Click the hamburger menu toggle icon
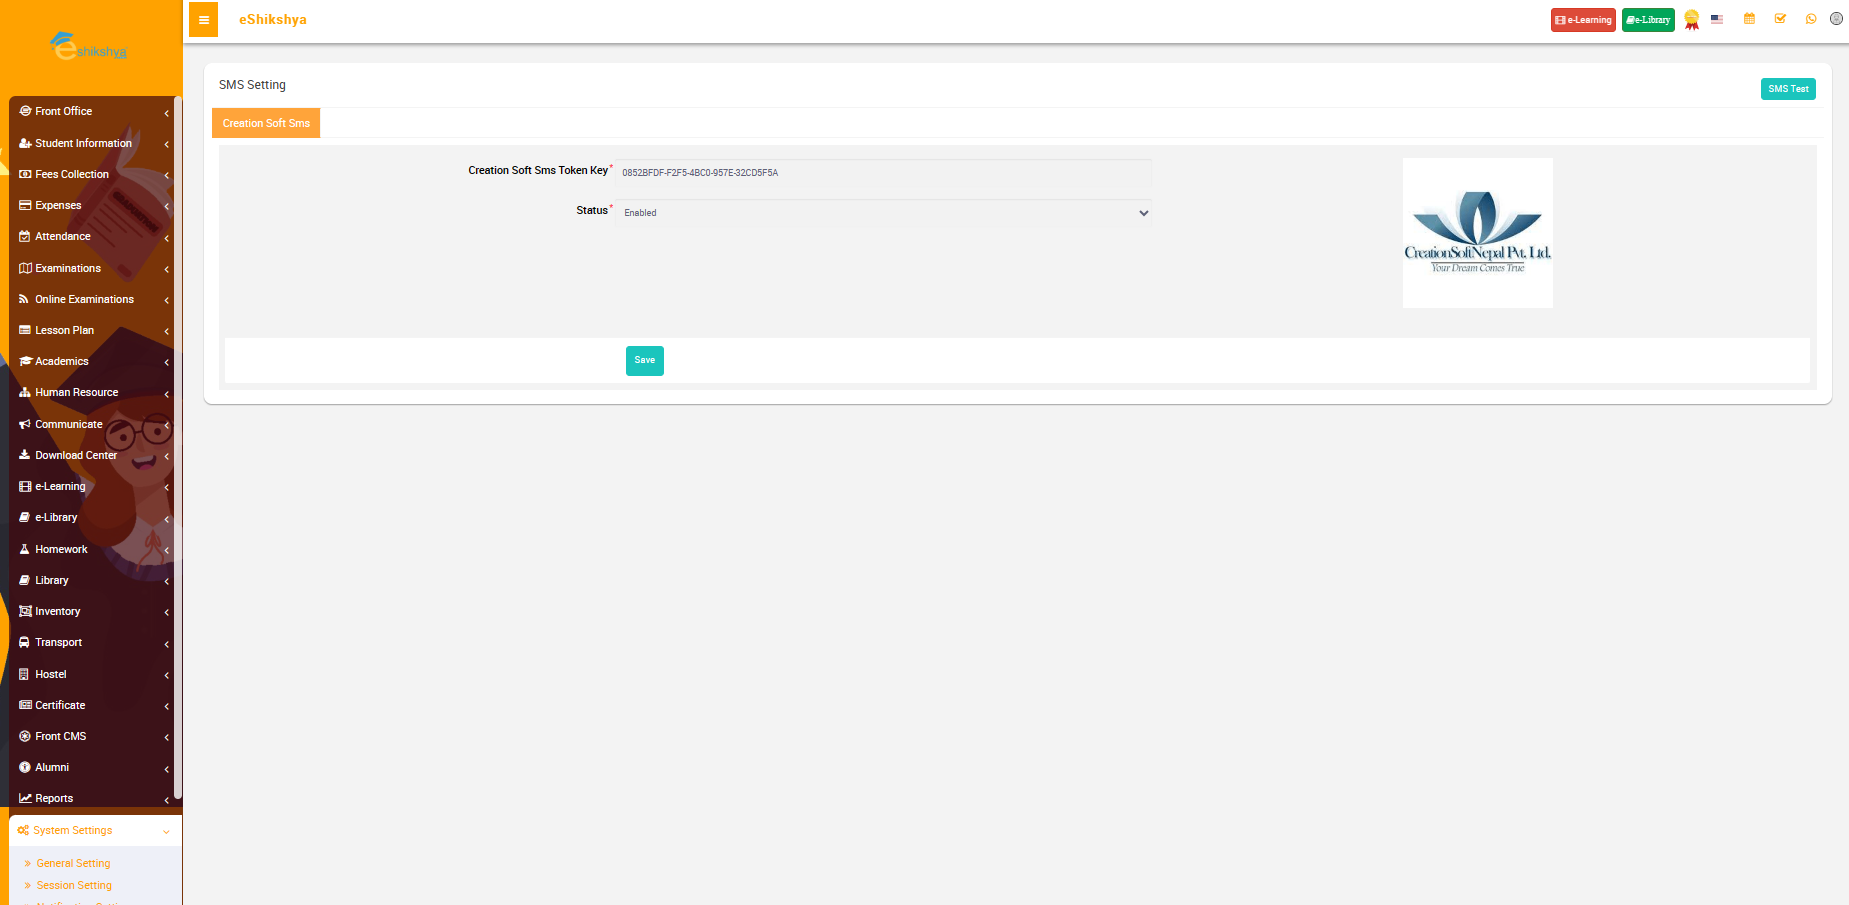1849x905 pixels. tap(203, 20)
